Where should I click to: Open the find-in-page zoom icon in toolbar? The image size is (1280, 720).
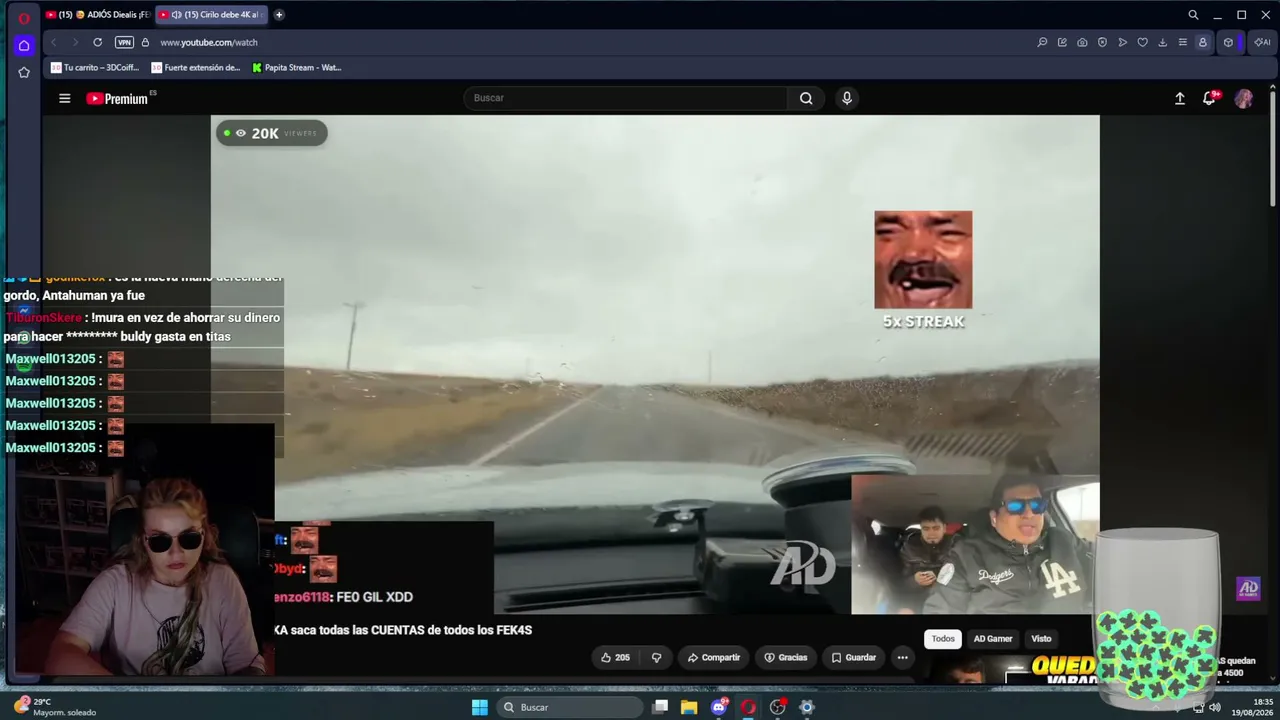tap(1042, 42)
